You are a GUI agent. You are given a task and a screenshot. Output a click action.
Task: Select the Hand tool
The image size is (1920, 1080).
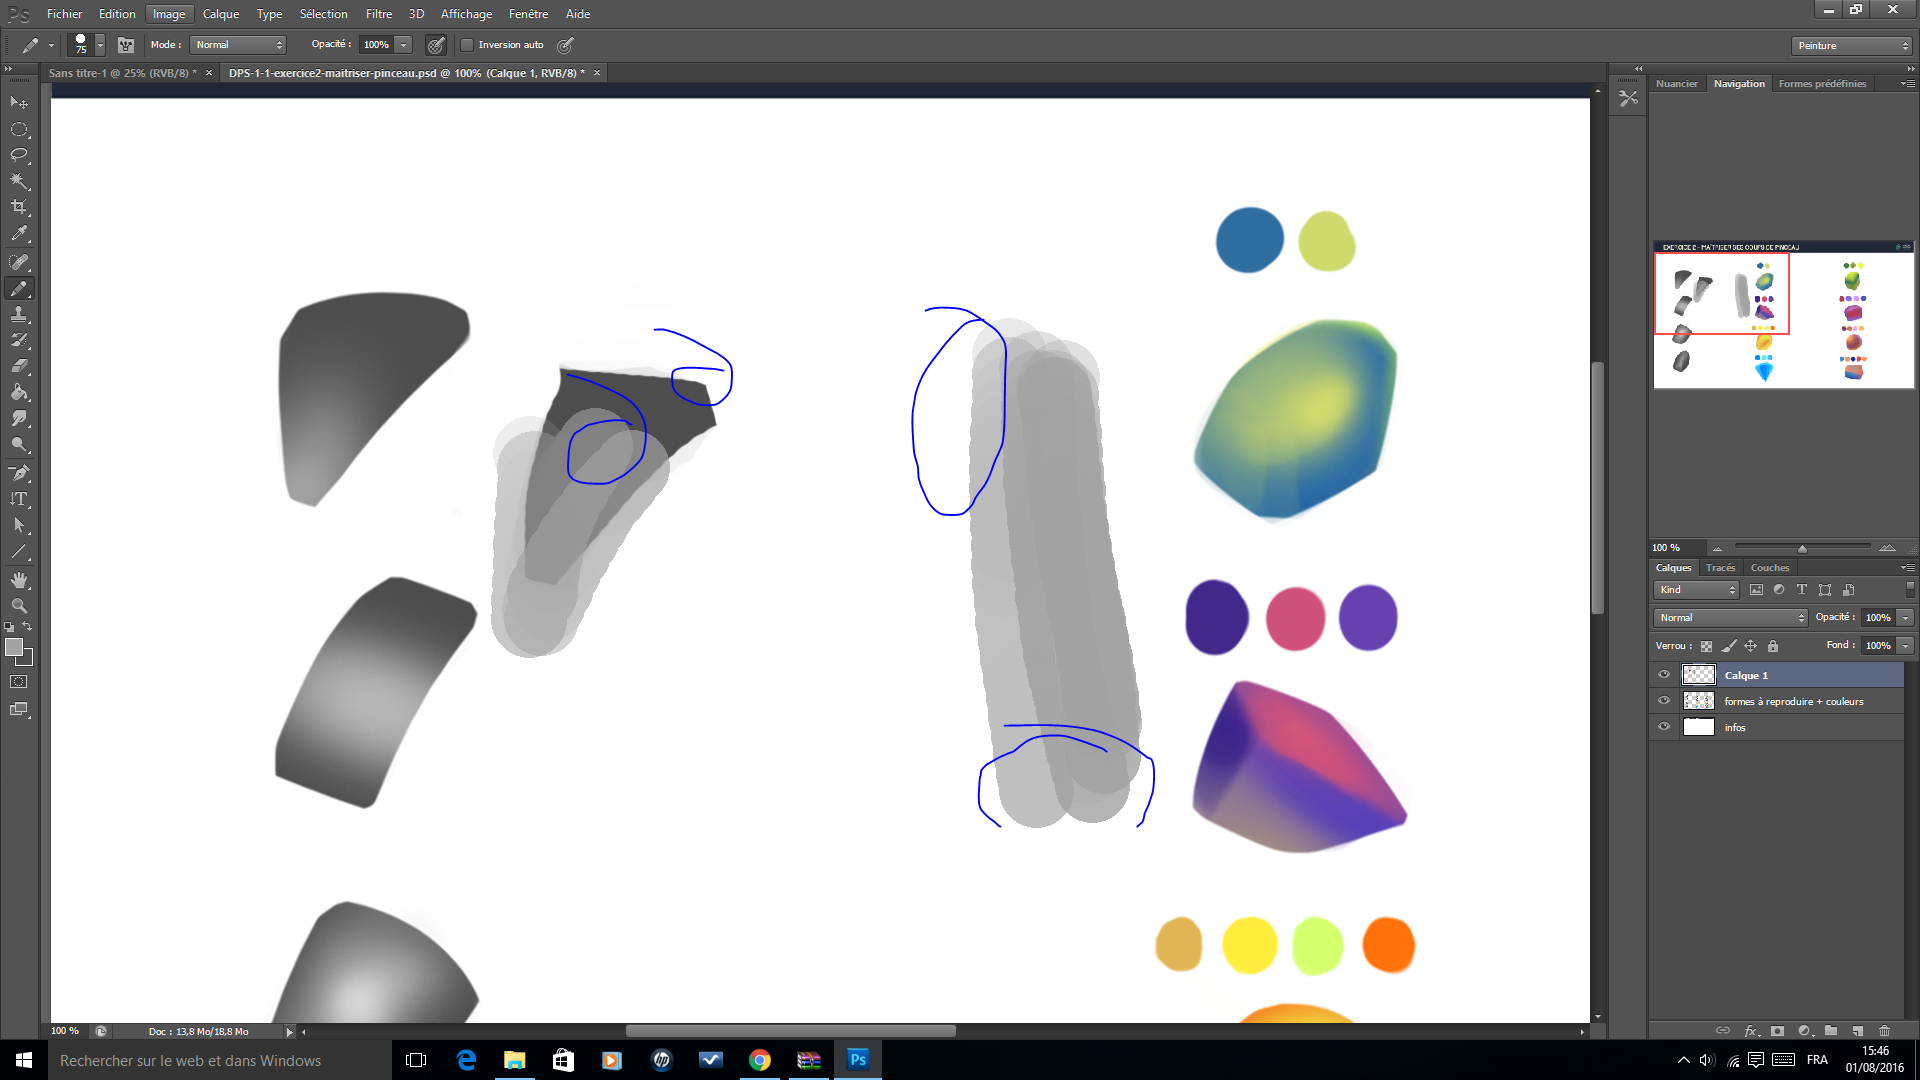point(19,580)
